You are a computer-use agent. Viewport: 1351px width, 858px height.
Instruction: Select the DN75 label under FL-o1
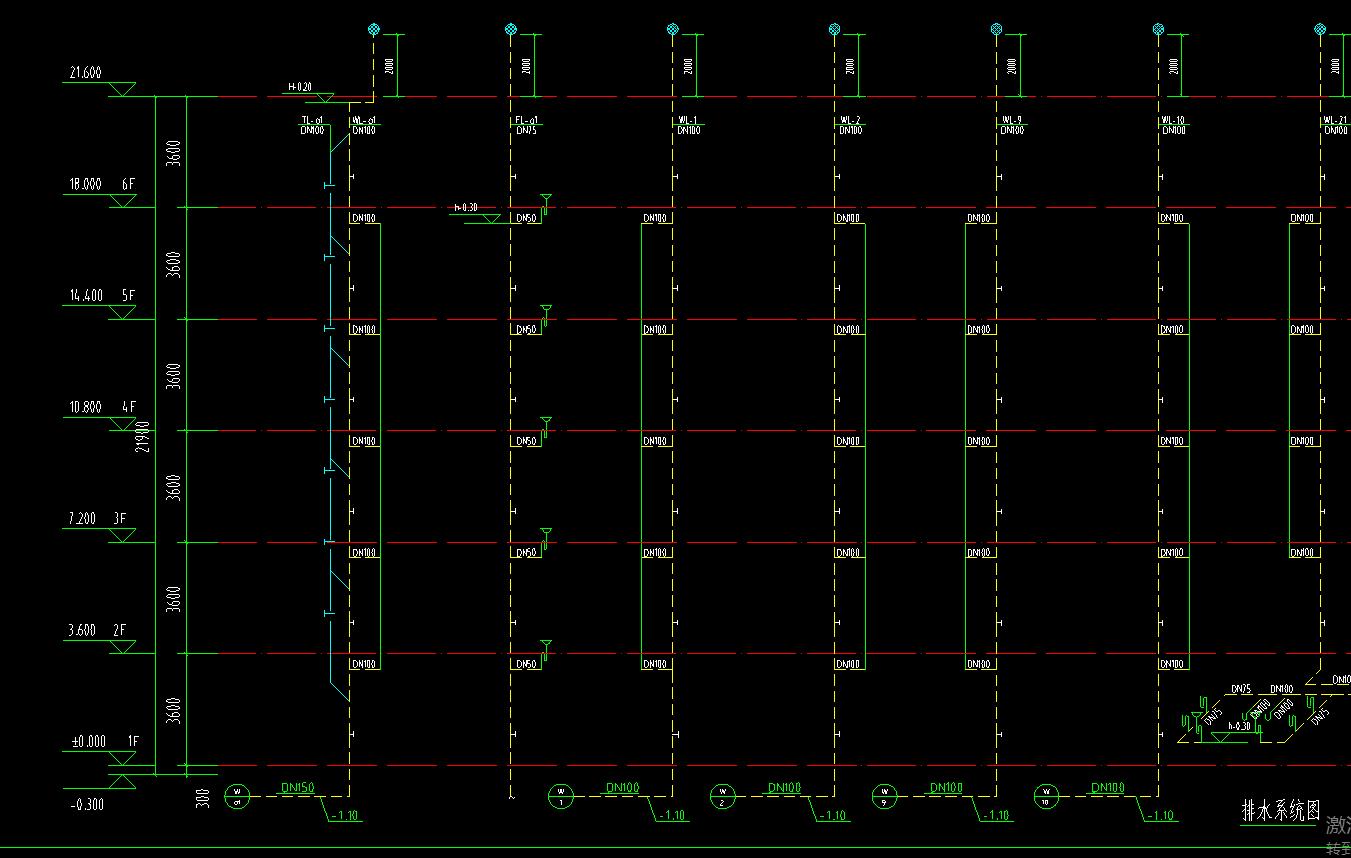pyautogui.click(x=526, y=130)
